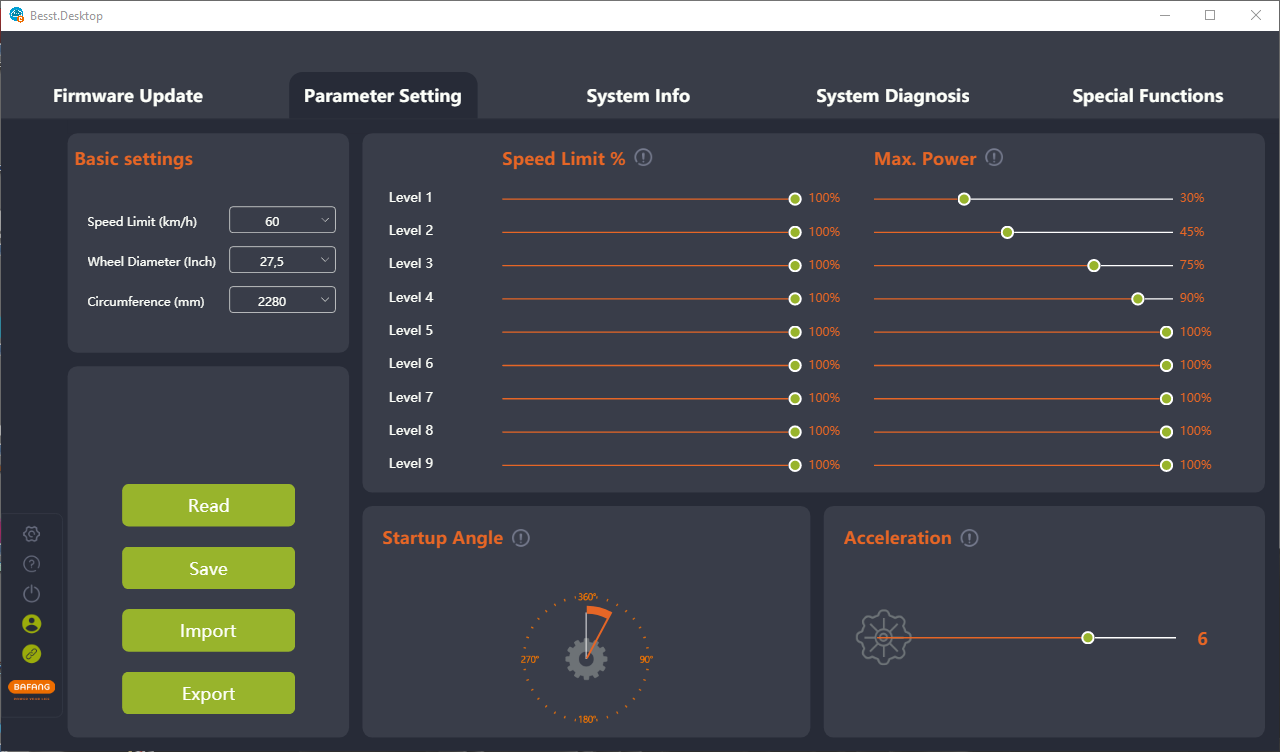This screenshot has width=1280, height=752.
Task: Open the System Diagnosis tab
Action: (892, 96)
